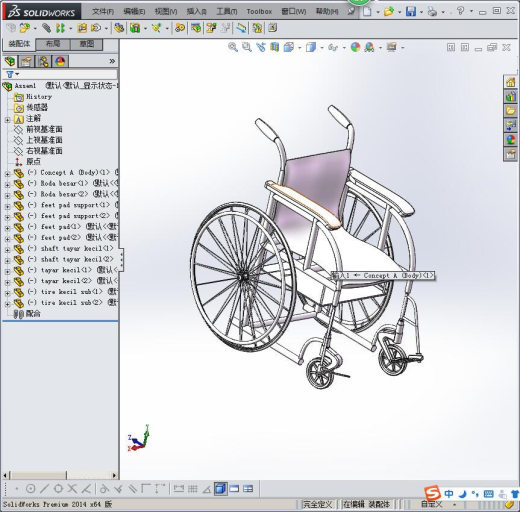Switch to the ConfigurationManager panel tab
The image size is (520, 512).
tap(43, 61)
